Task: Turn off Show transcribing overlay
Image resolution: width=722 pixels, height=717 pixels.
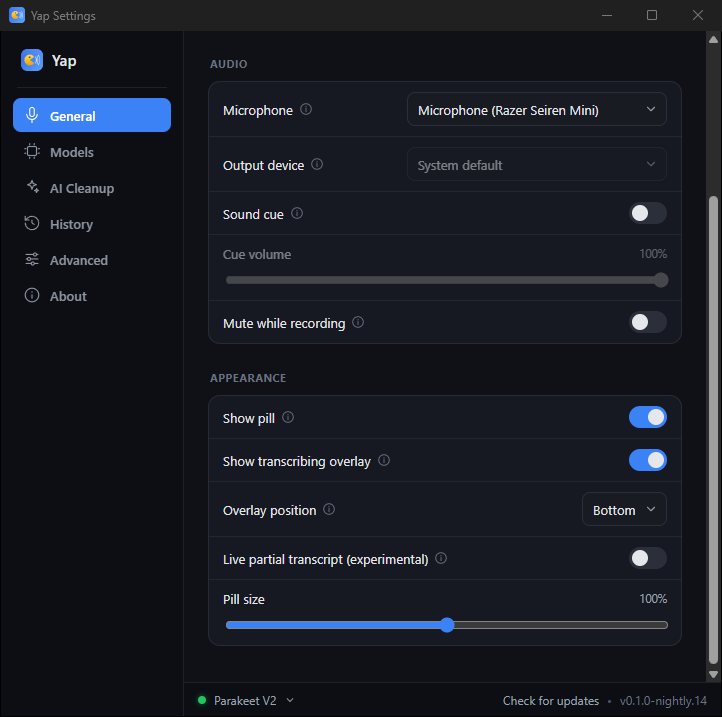Action: pyautogui.click(x=647, y=460)
